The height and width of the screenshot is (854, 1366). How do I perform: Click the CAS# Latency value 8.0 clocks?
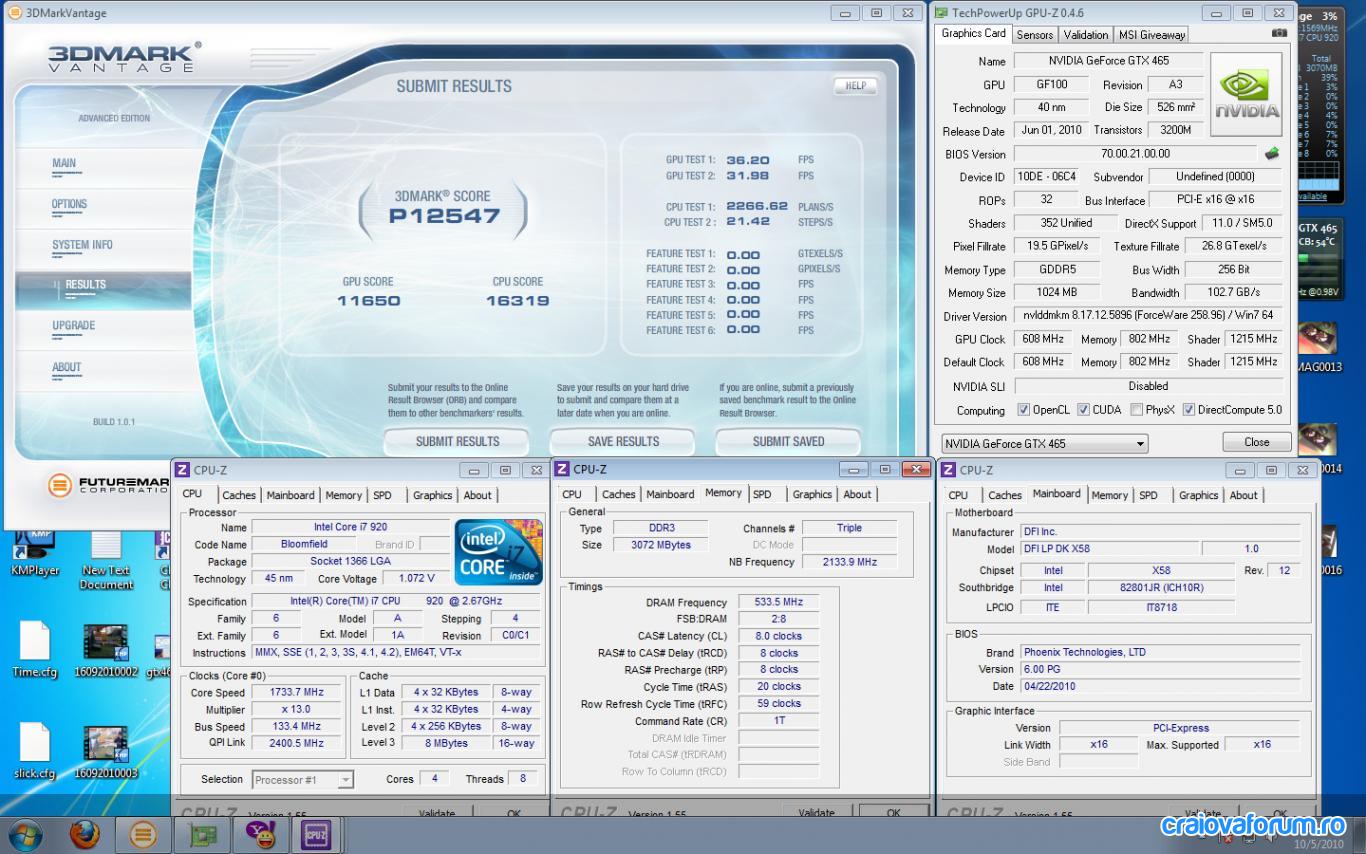pyautogui.click(x=779, y=636)
